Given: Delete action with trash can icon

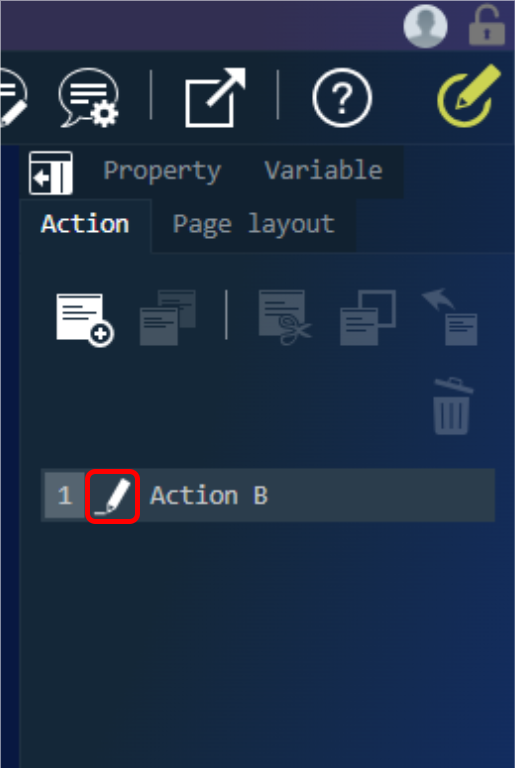Looking at the screenshot, I should (x=452, y=406).
